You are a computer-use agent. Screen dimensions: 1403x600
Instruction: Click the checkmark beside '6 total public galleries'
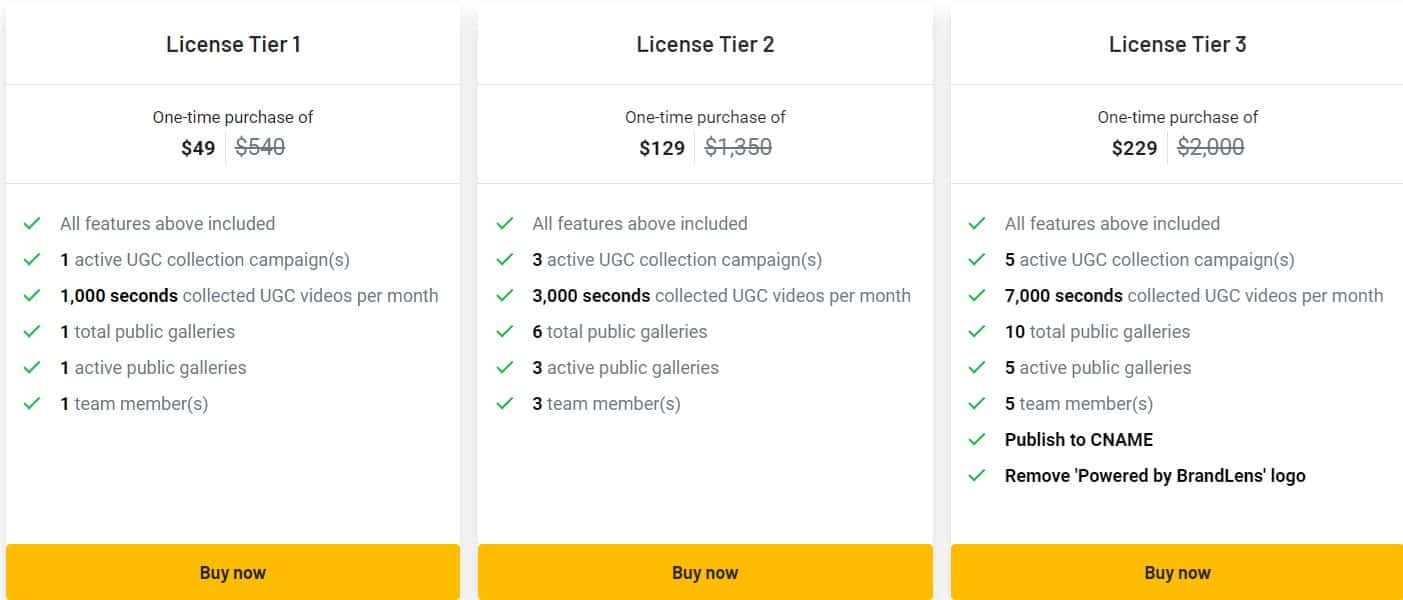tap(508, 332)
